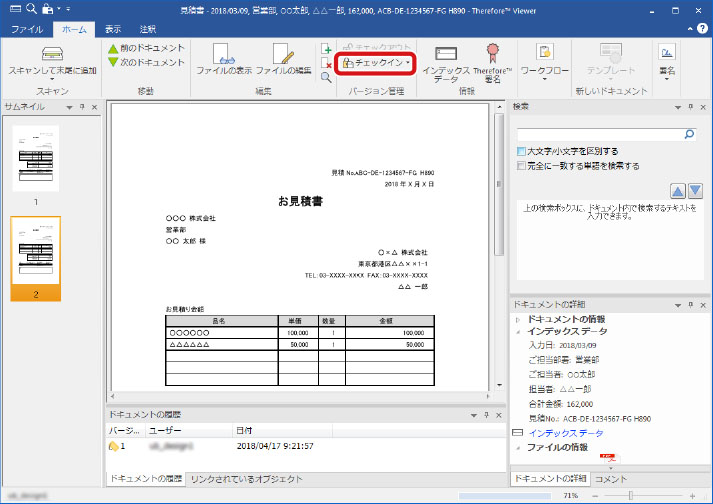
Task: Check 完全に一致する単語を検索する option
Action: click(x=521, y=166)
